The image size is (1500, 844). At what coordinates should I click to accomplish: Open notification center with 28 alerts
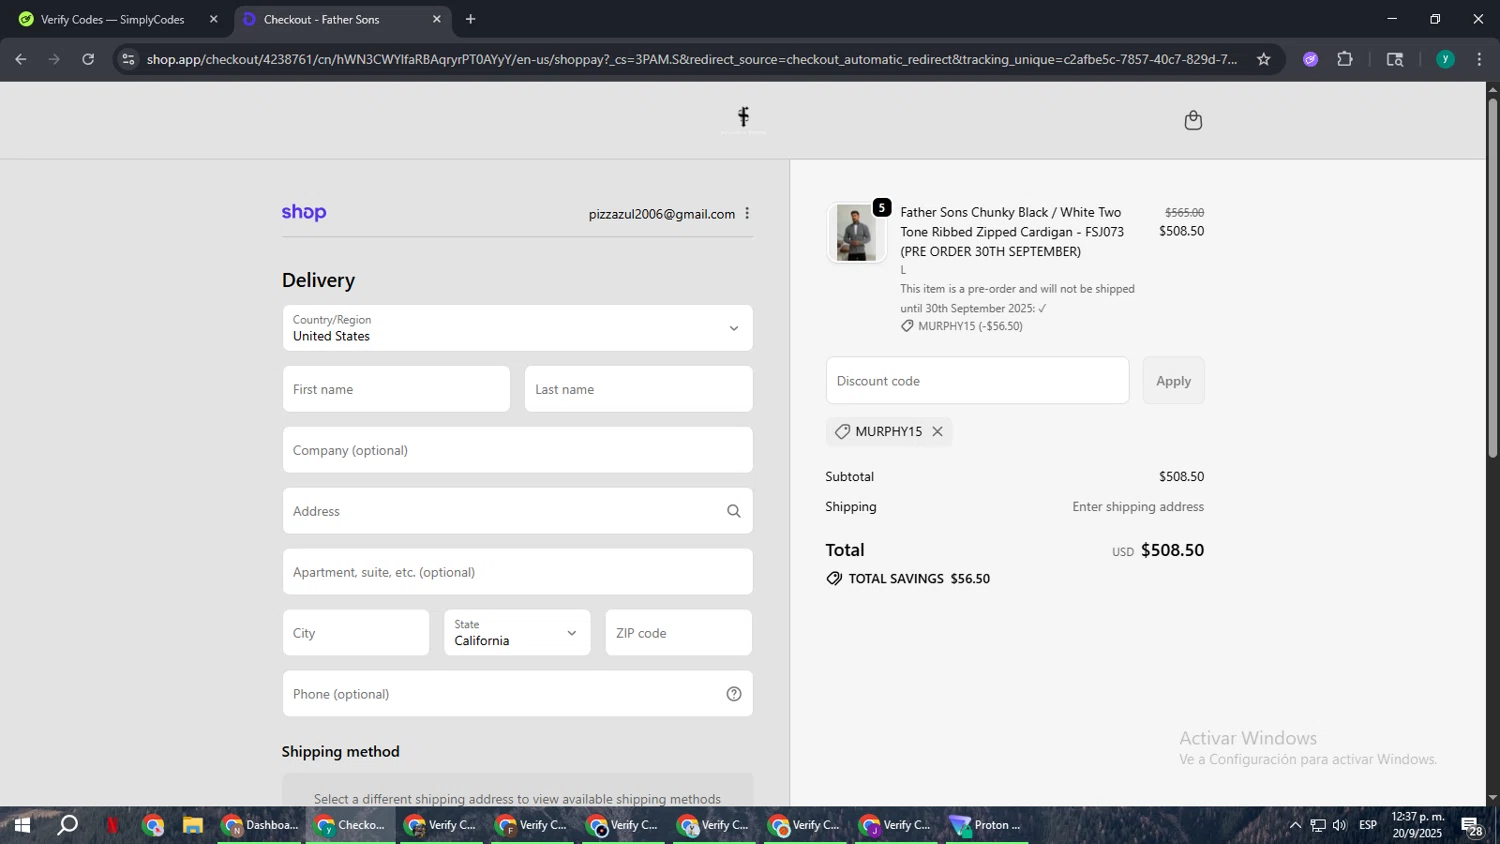pos(1472,826)
